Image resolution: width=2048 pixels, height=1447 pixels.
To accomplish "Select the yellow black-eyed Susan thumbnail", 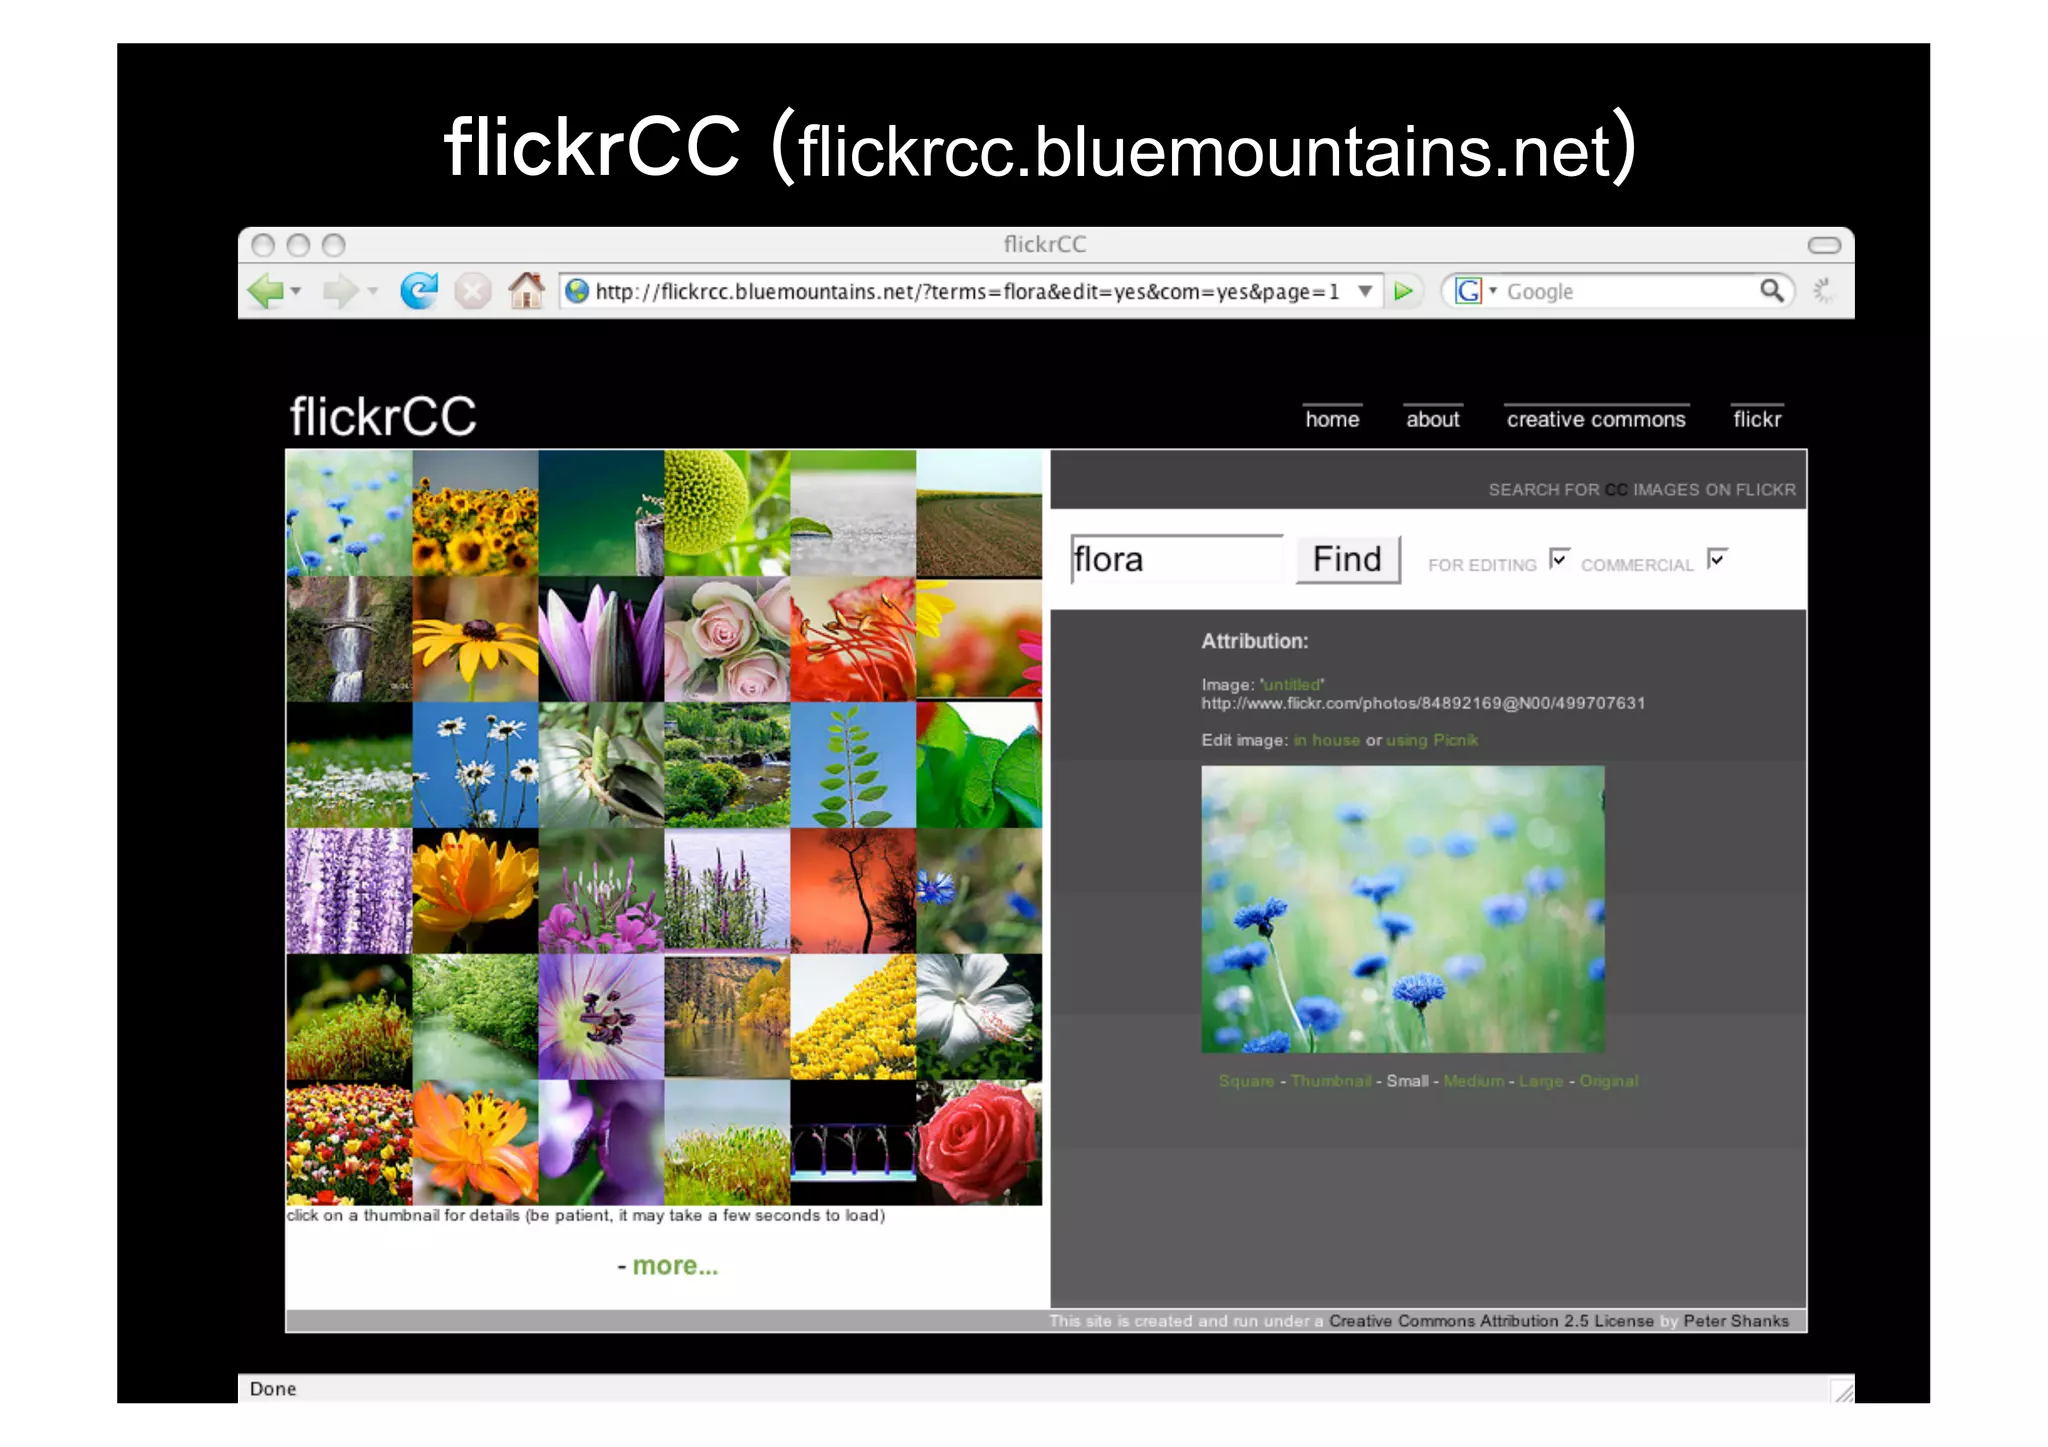I will pyautogui.click(x=475, y=639).
